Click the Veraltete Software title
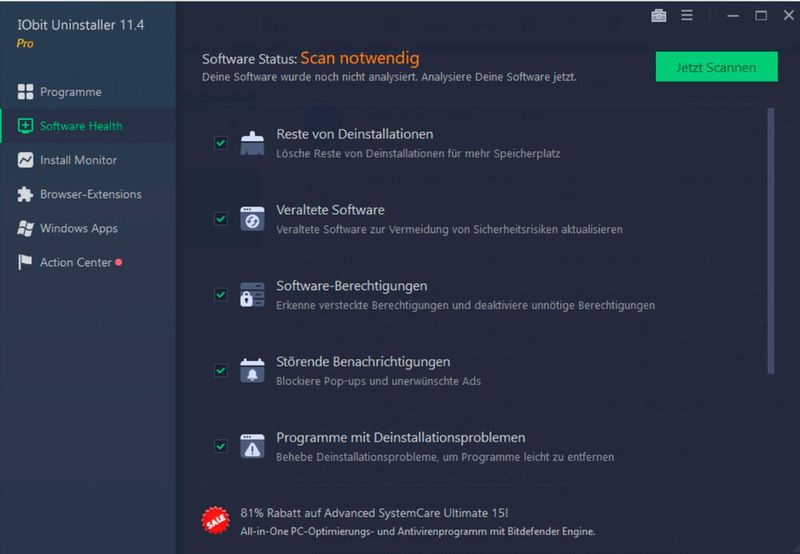800x554 pixels. (x=330, y=210)
